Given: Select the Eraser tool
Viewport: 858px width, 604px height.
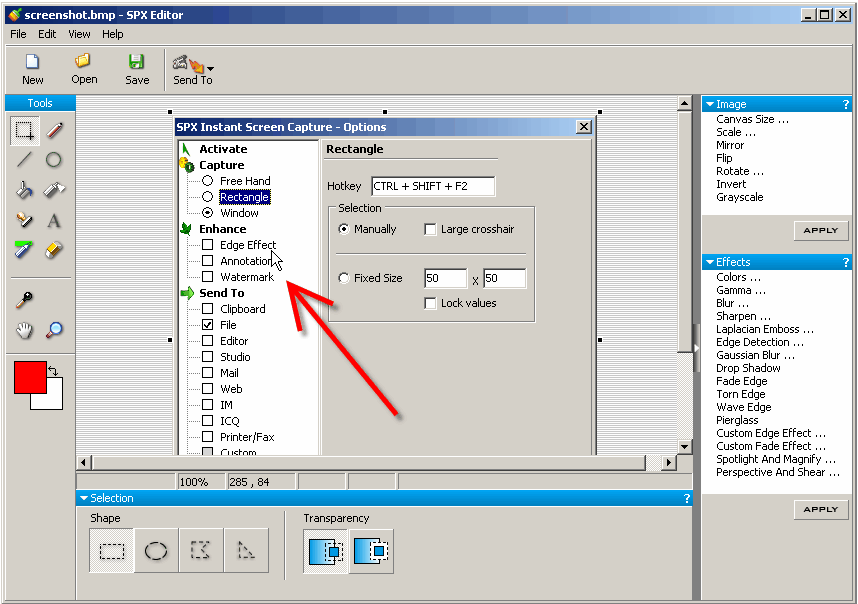Looking at the screenshot, I should click(53, 250).
